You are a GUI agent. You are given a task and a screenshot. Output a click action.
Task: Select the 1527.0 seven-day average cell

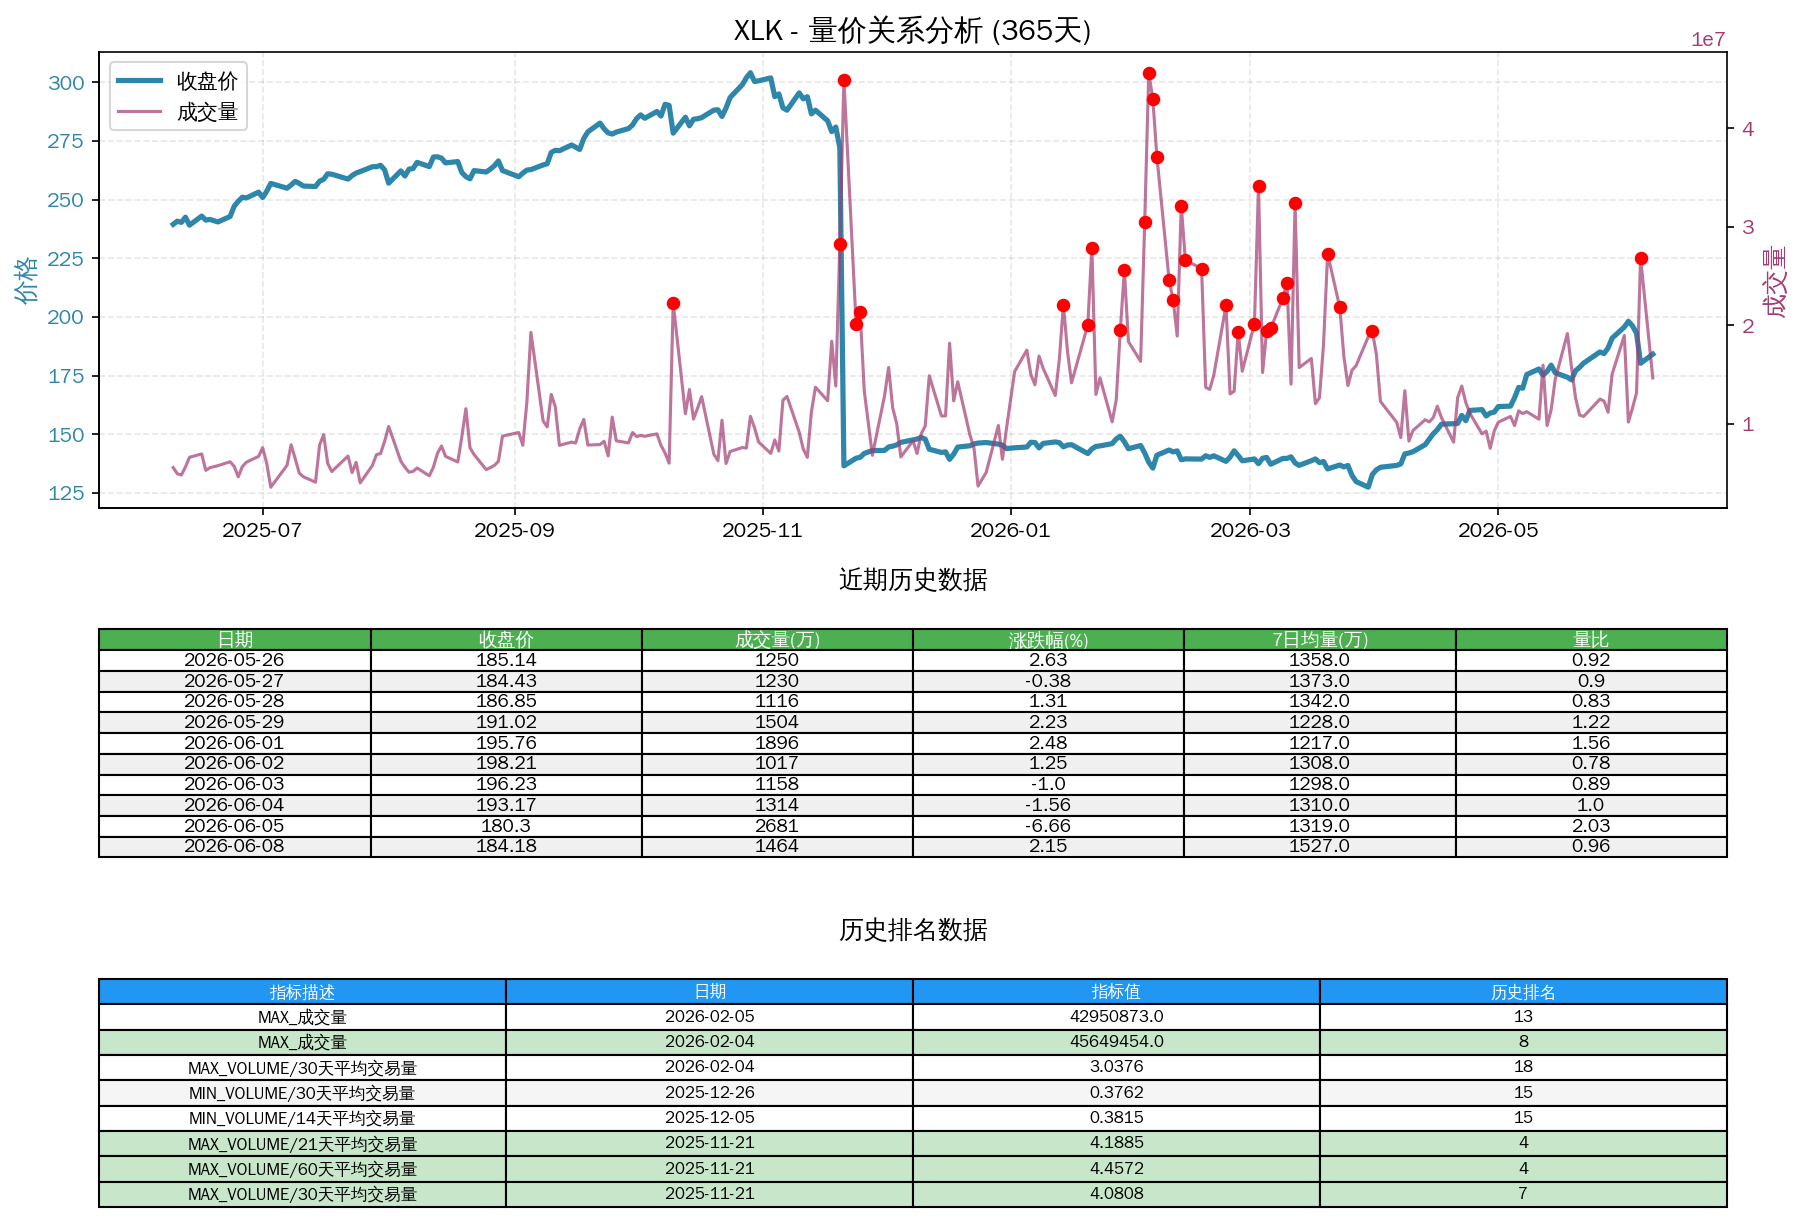[1320, 846]
